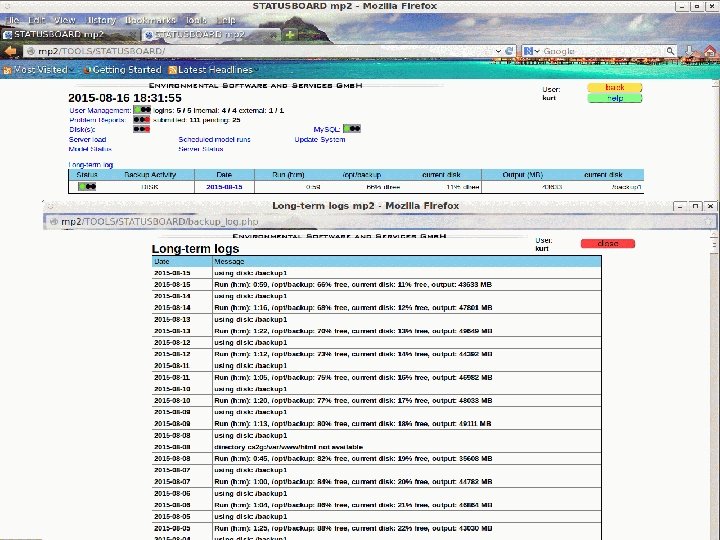Go back with the browser back arrow
Viewport: 720px width, 540px height.
[11, 51]
